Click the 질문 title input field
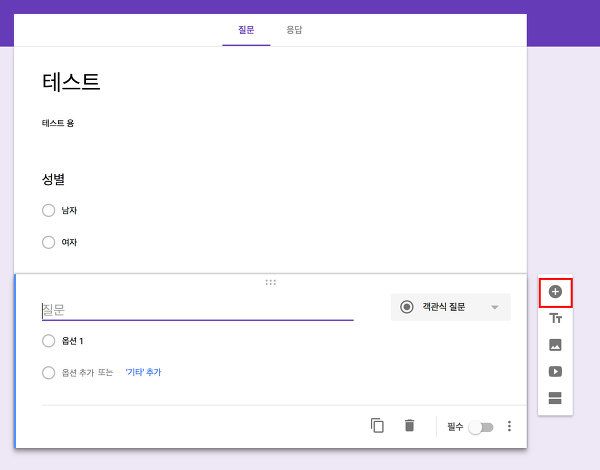The height and width of the screenshot is (470, 600). click(x=197, y=310)
